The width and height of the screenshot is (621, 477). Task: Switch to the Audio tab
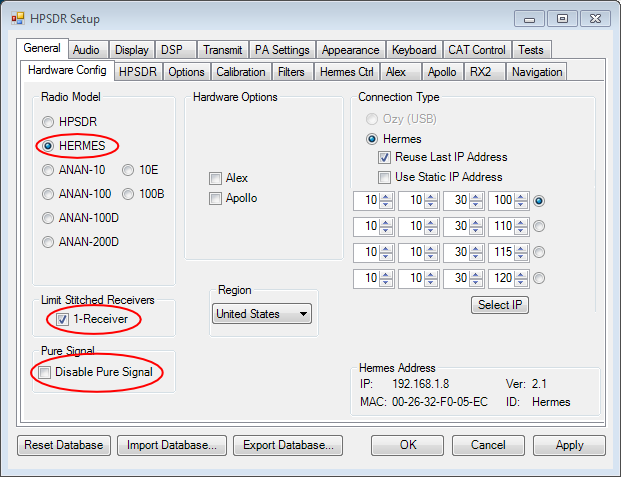point(86,50)
